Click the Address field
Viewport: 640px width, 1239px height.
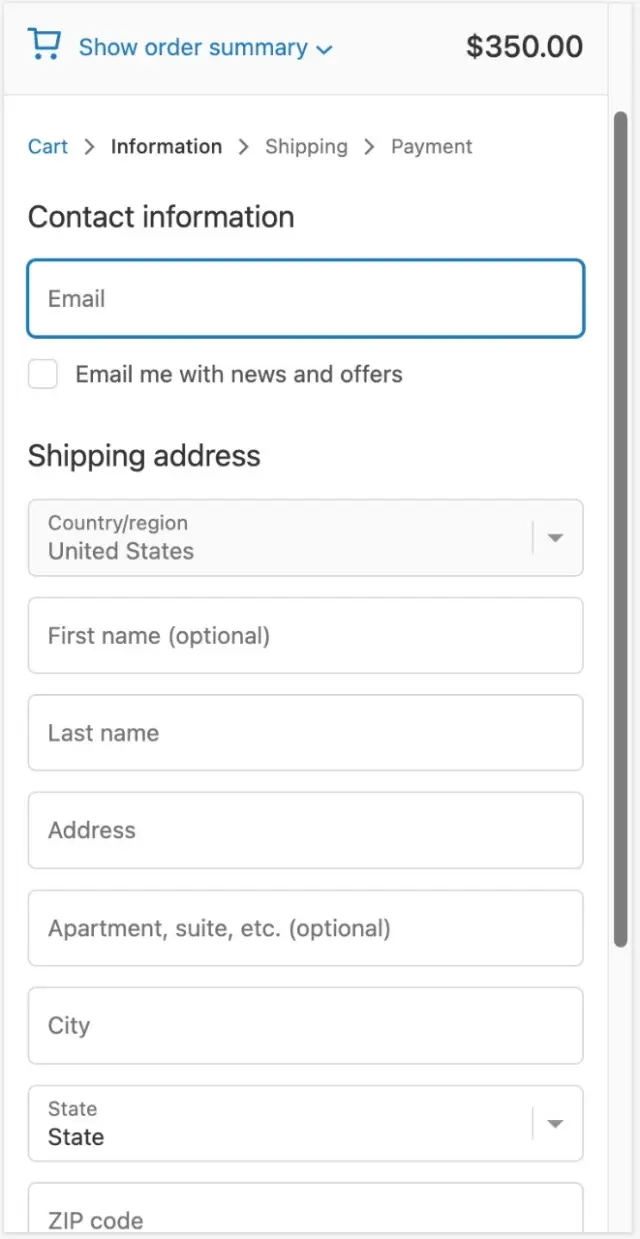click(306, 830)
